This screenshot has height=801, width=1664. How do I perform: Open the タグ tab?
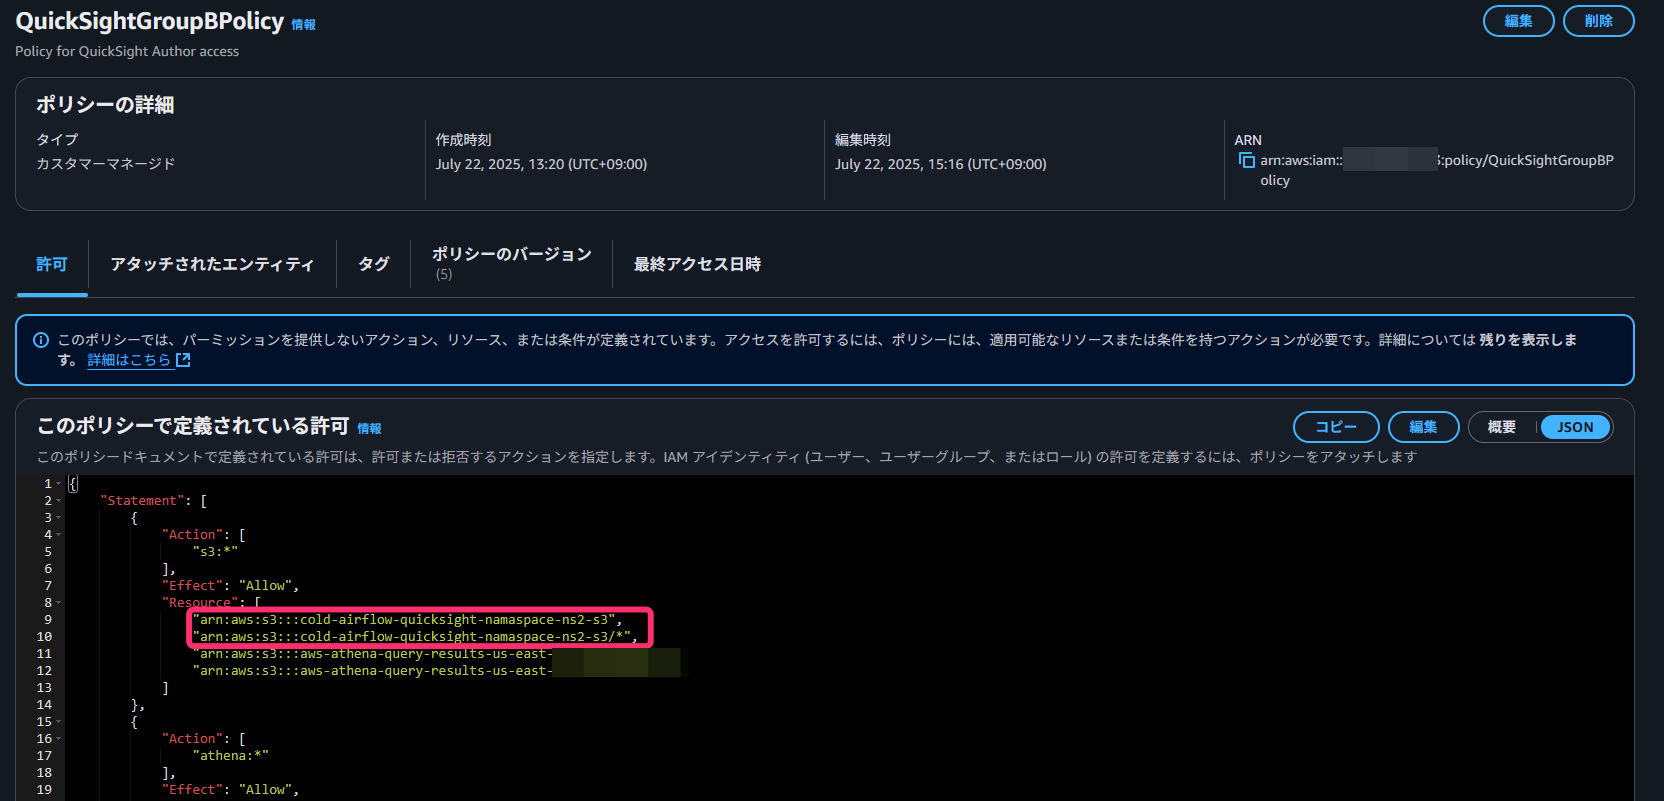point(373,264)
